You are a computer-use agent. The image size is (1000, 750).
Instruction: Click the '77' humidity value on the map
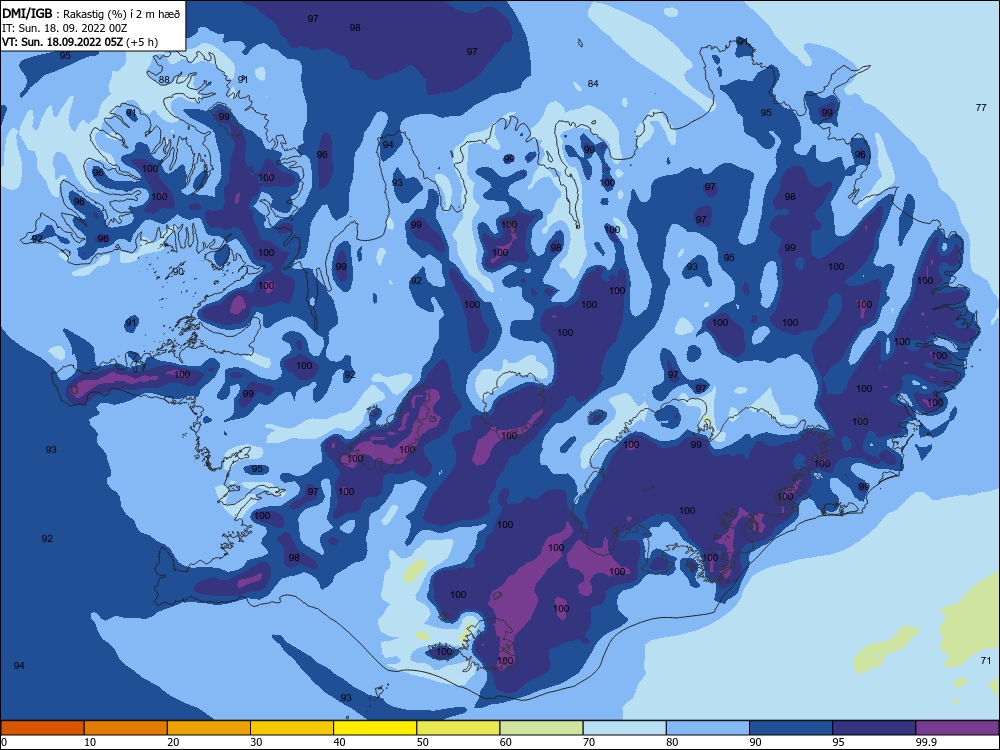coord(981,108)
